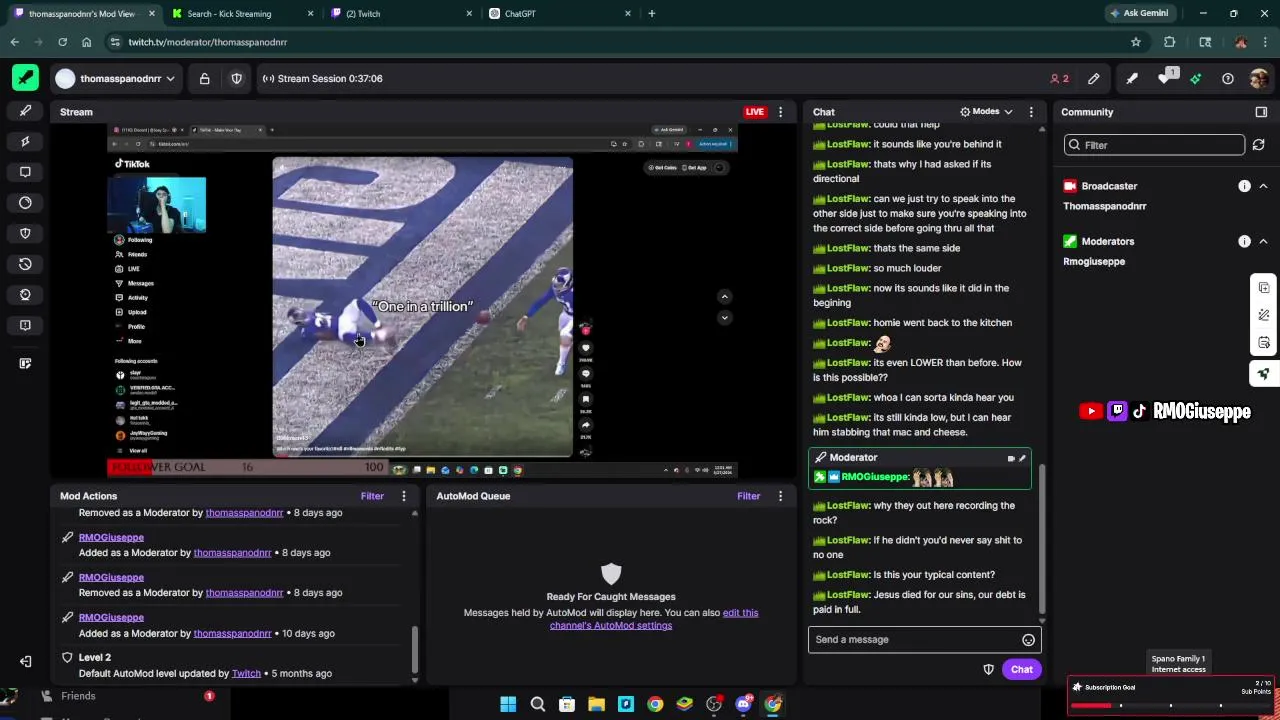Screen dimensions: 1280x720
Task: Click the purple Chat send button
Action: click(1021, 669)
